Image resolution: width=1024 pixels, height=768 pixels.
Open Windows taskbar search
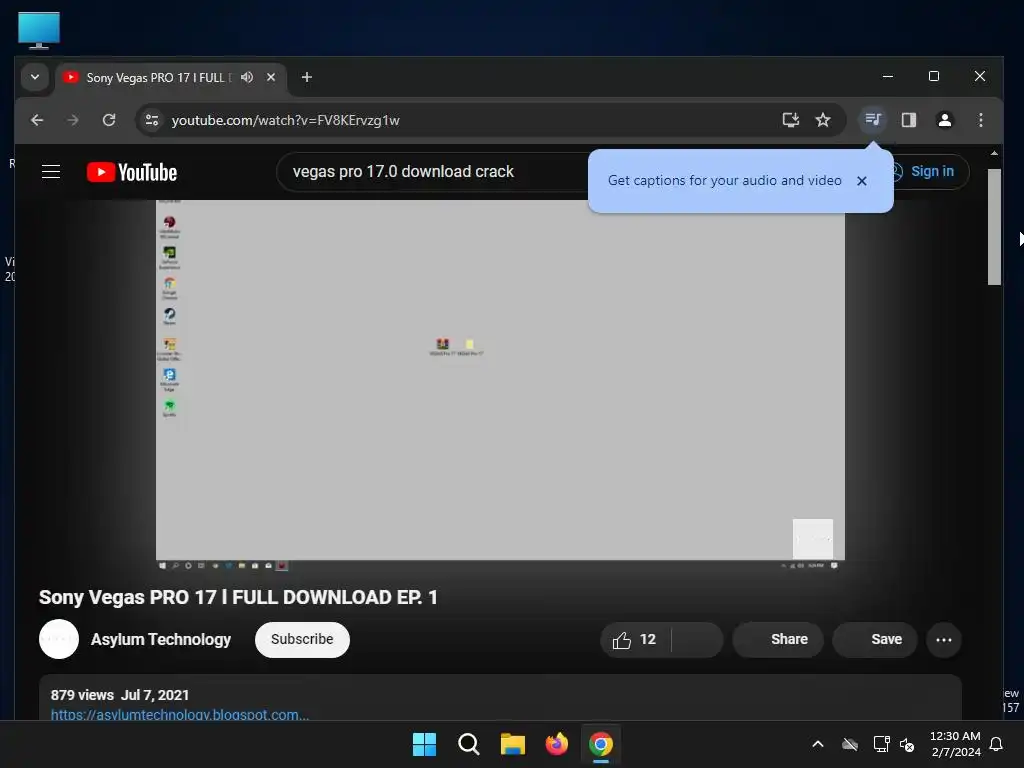tap(469, 744)
